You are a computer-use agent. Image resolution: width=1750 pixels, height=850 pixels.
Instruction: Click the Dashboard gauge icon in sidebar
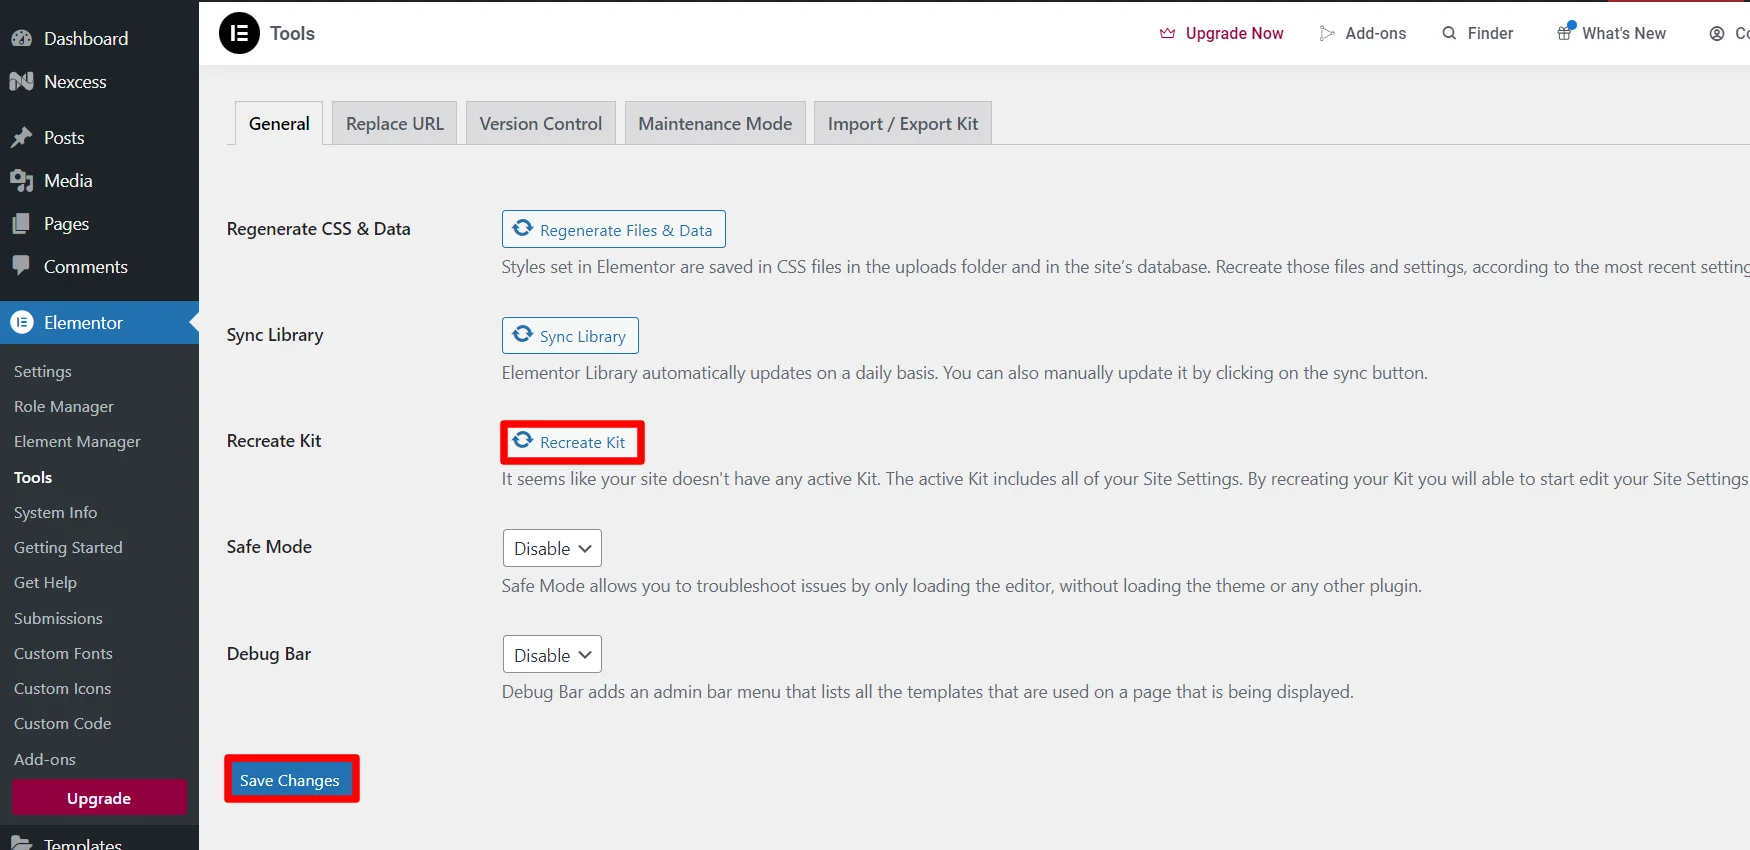click(x=21, y=39)
